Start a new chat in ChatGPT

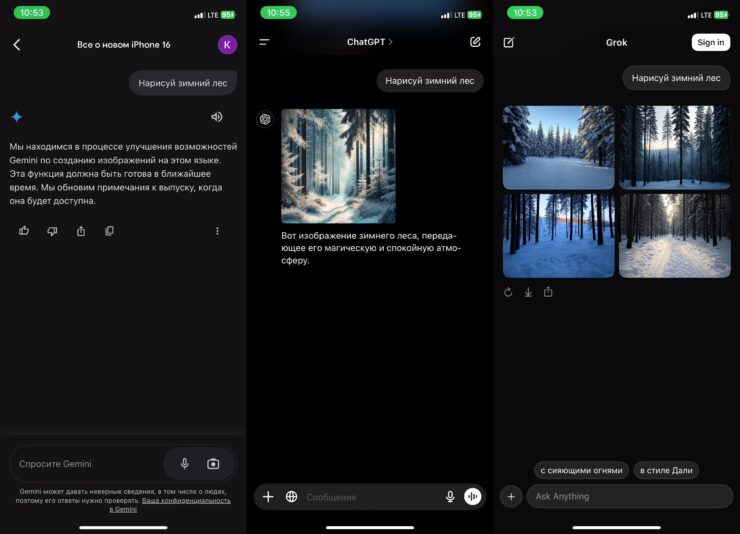475,42
